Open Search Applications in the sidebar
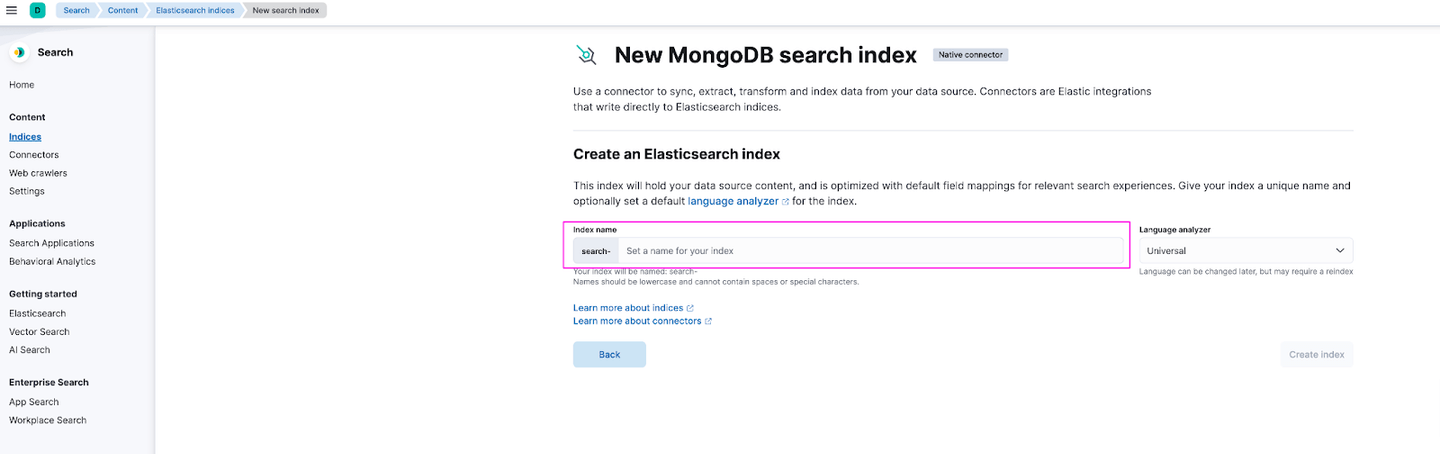 click(52, 243)
